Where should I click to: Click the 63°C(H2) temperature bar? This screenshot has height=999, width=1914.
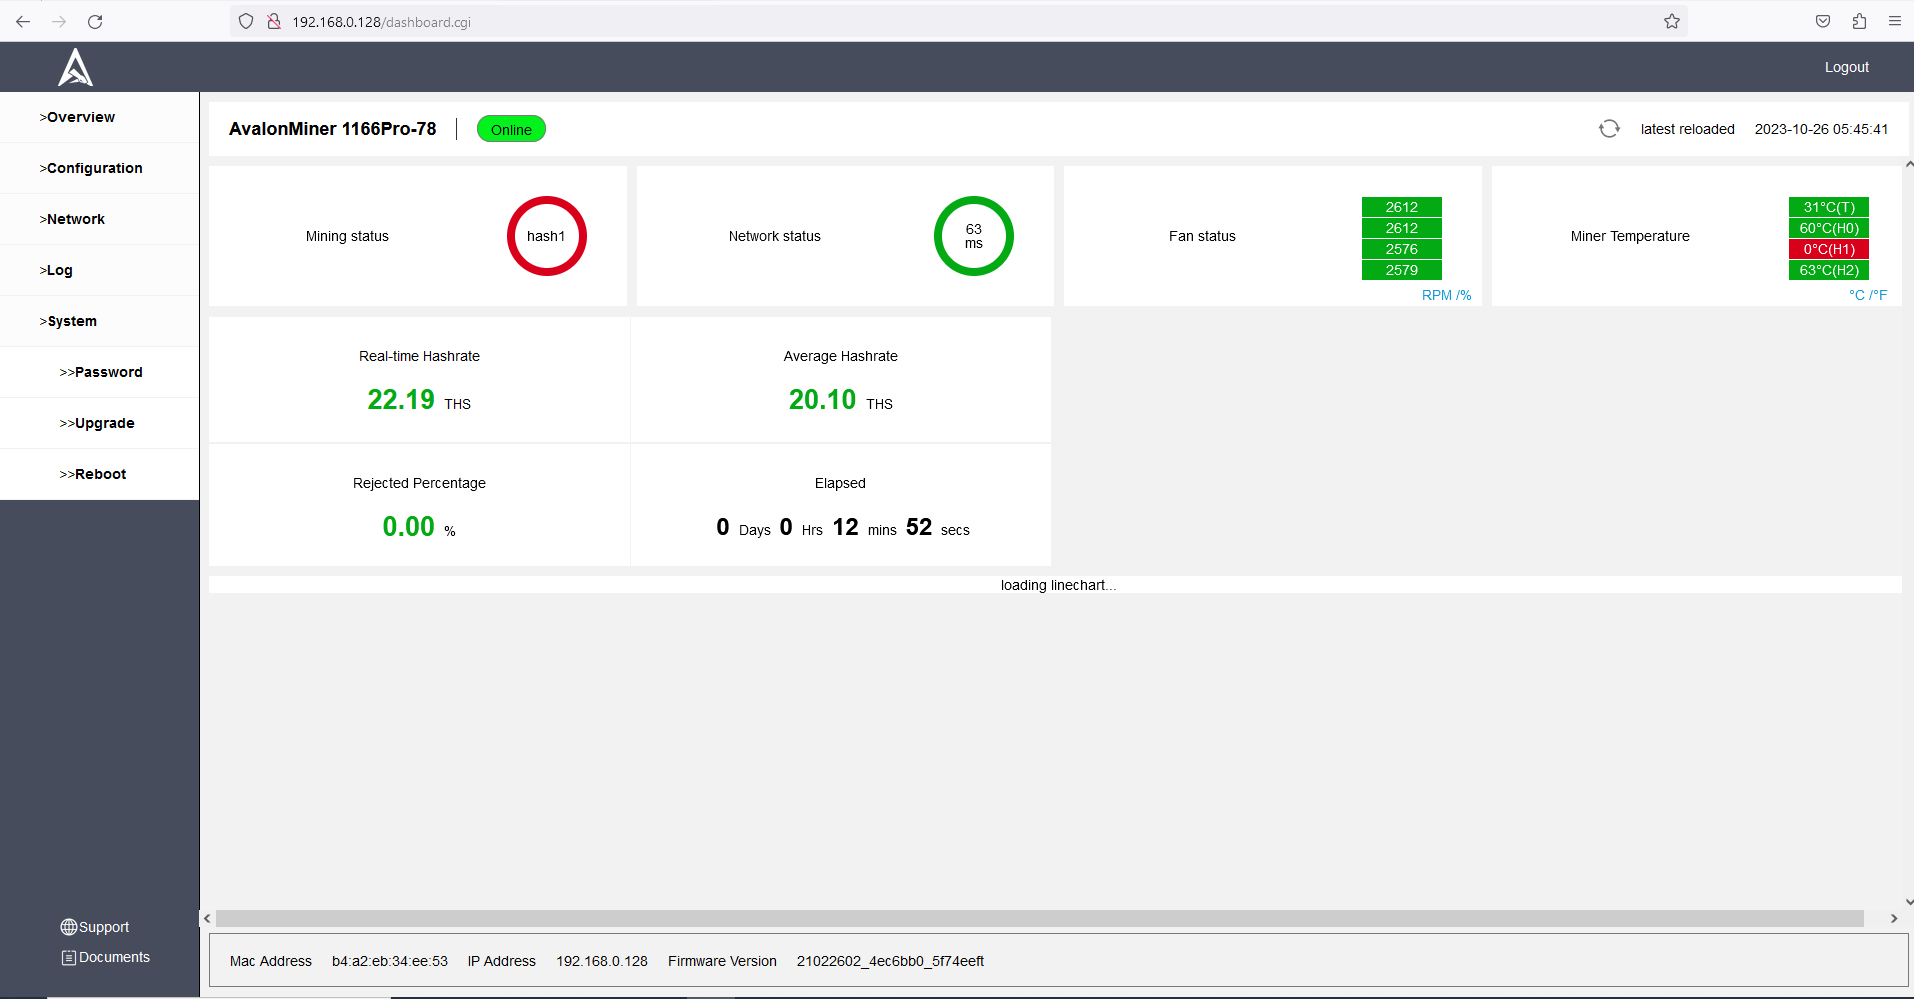pos(1829,270)
